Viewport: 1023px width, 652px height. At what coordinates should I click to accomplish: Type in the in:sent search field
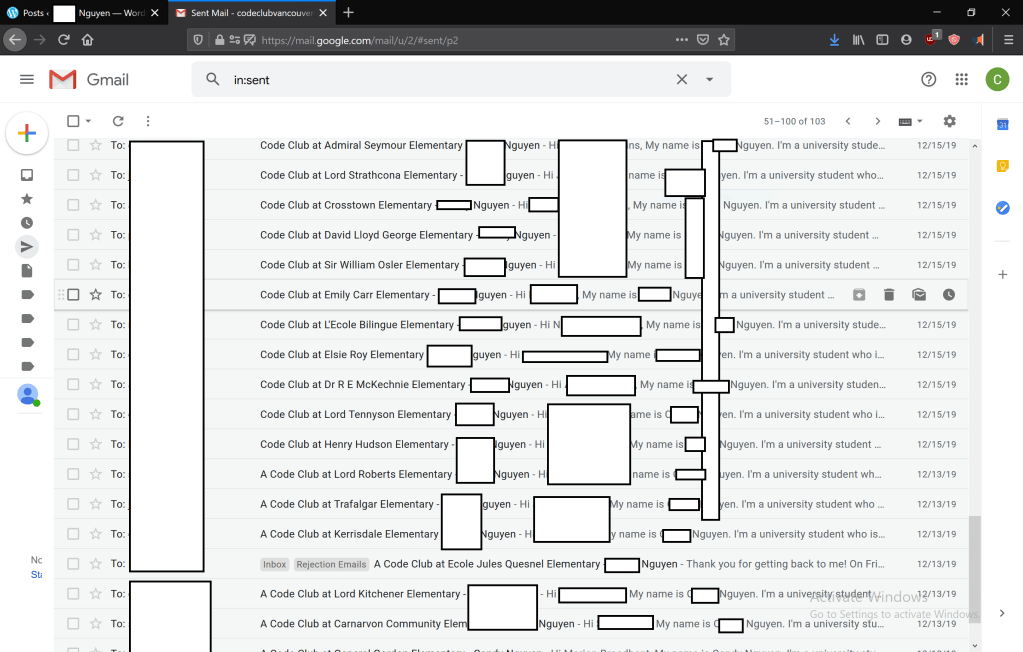click(440, 80)
